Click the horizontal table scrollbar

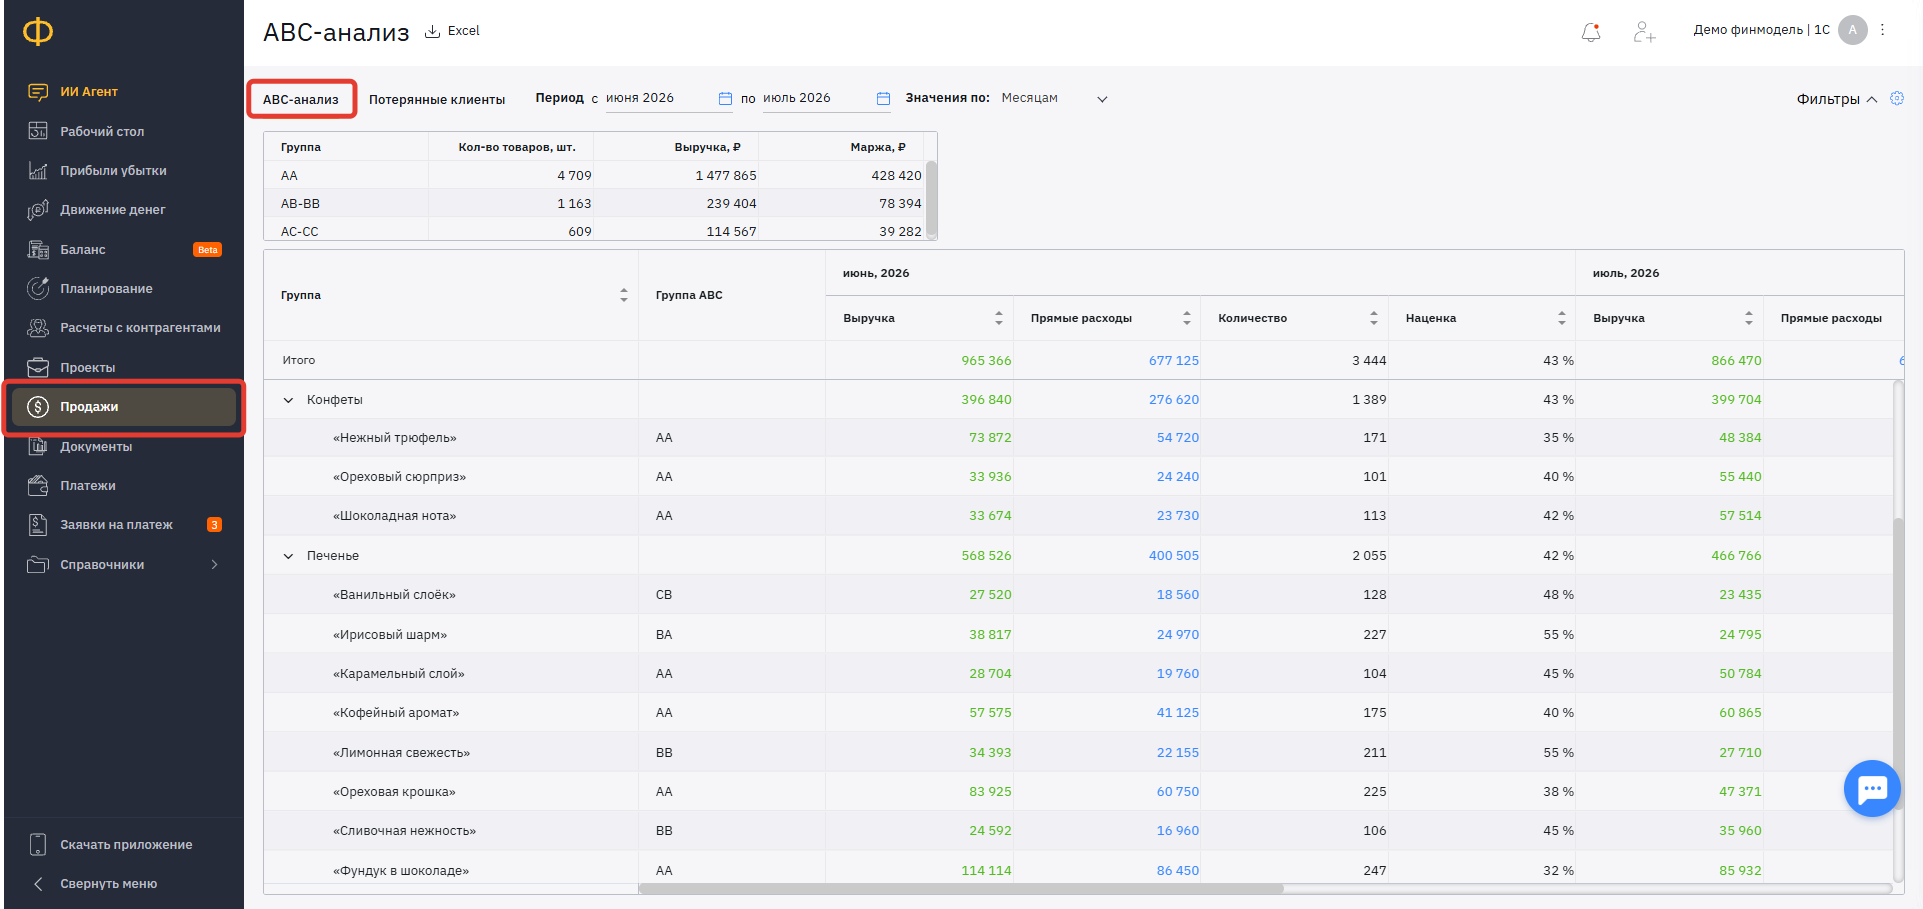961,888
